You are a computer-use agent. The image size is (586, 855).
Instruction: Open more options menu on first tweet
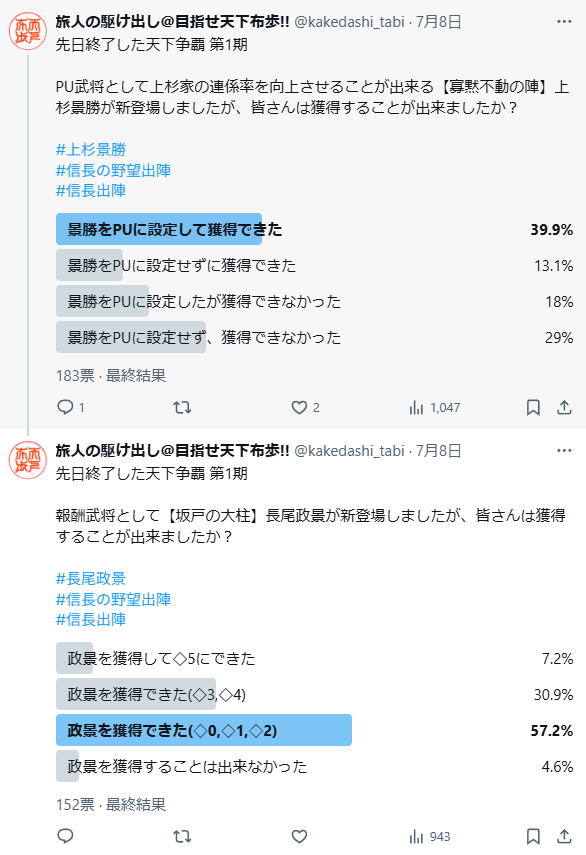pos(564,21)
